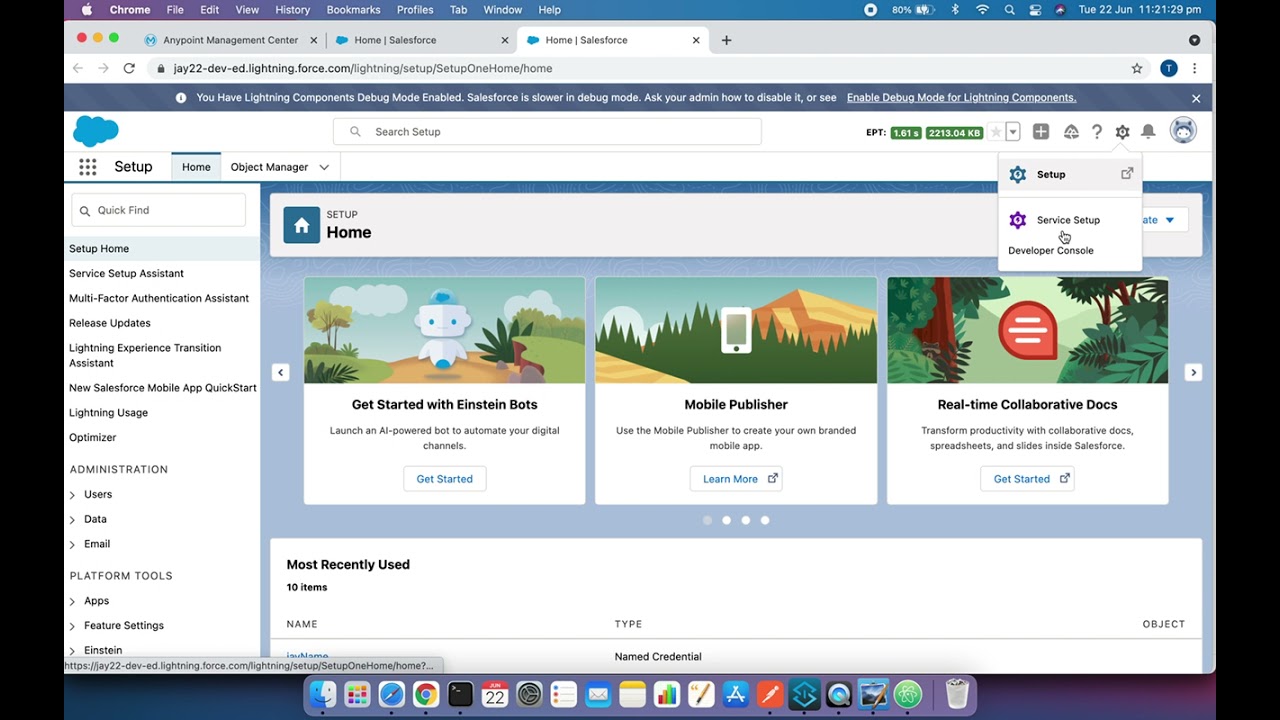Screen dimensions: 1280x720
Task: Open Finder from the Dock
Action: [322, 693]
